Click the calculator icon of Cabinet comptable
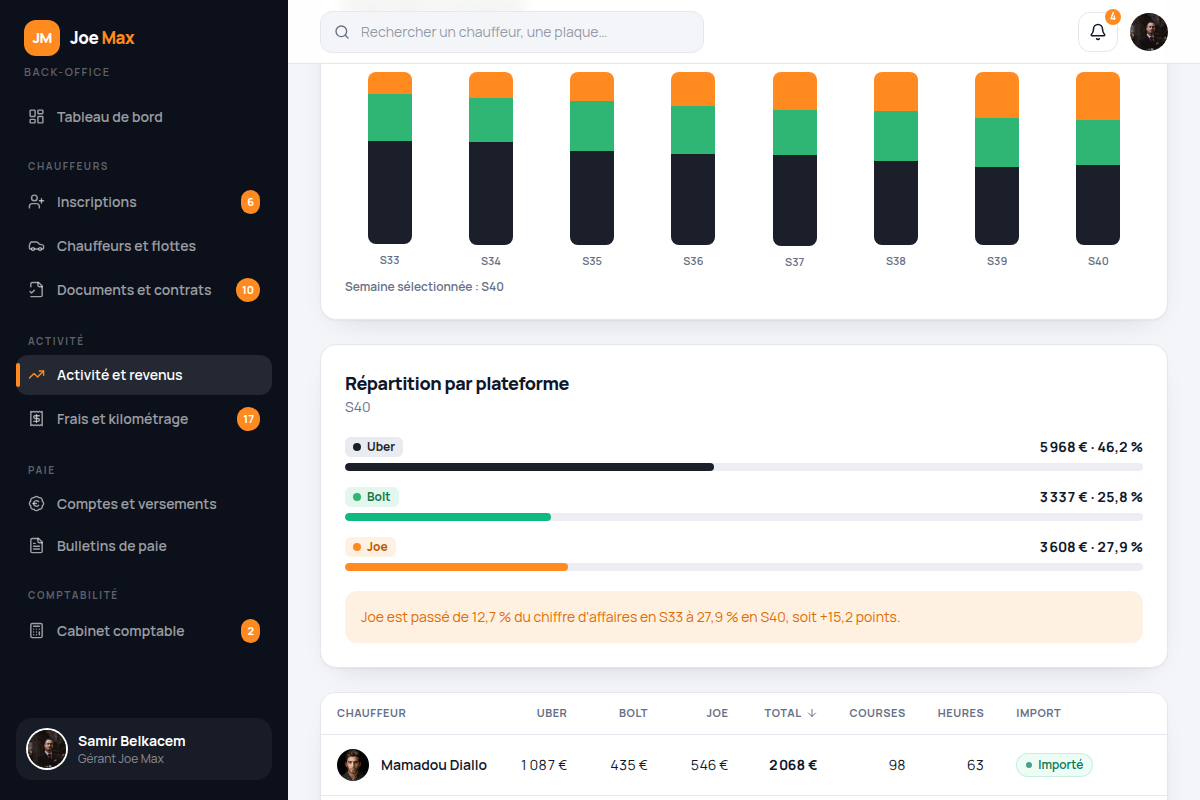The image size is (1200, 800). pyautogui.click(x=36, y=631)
